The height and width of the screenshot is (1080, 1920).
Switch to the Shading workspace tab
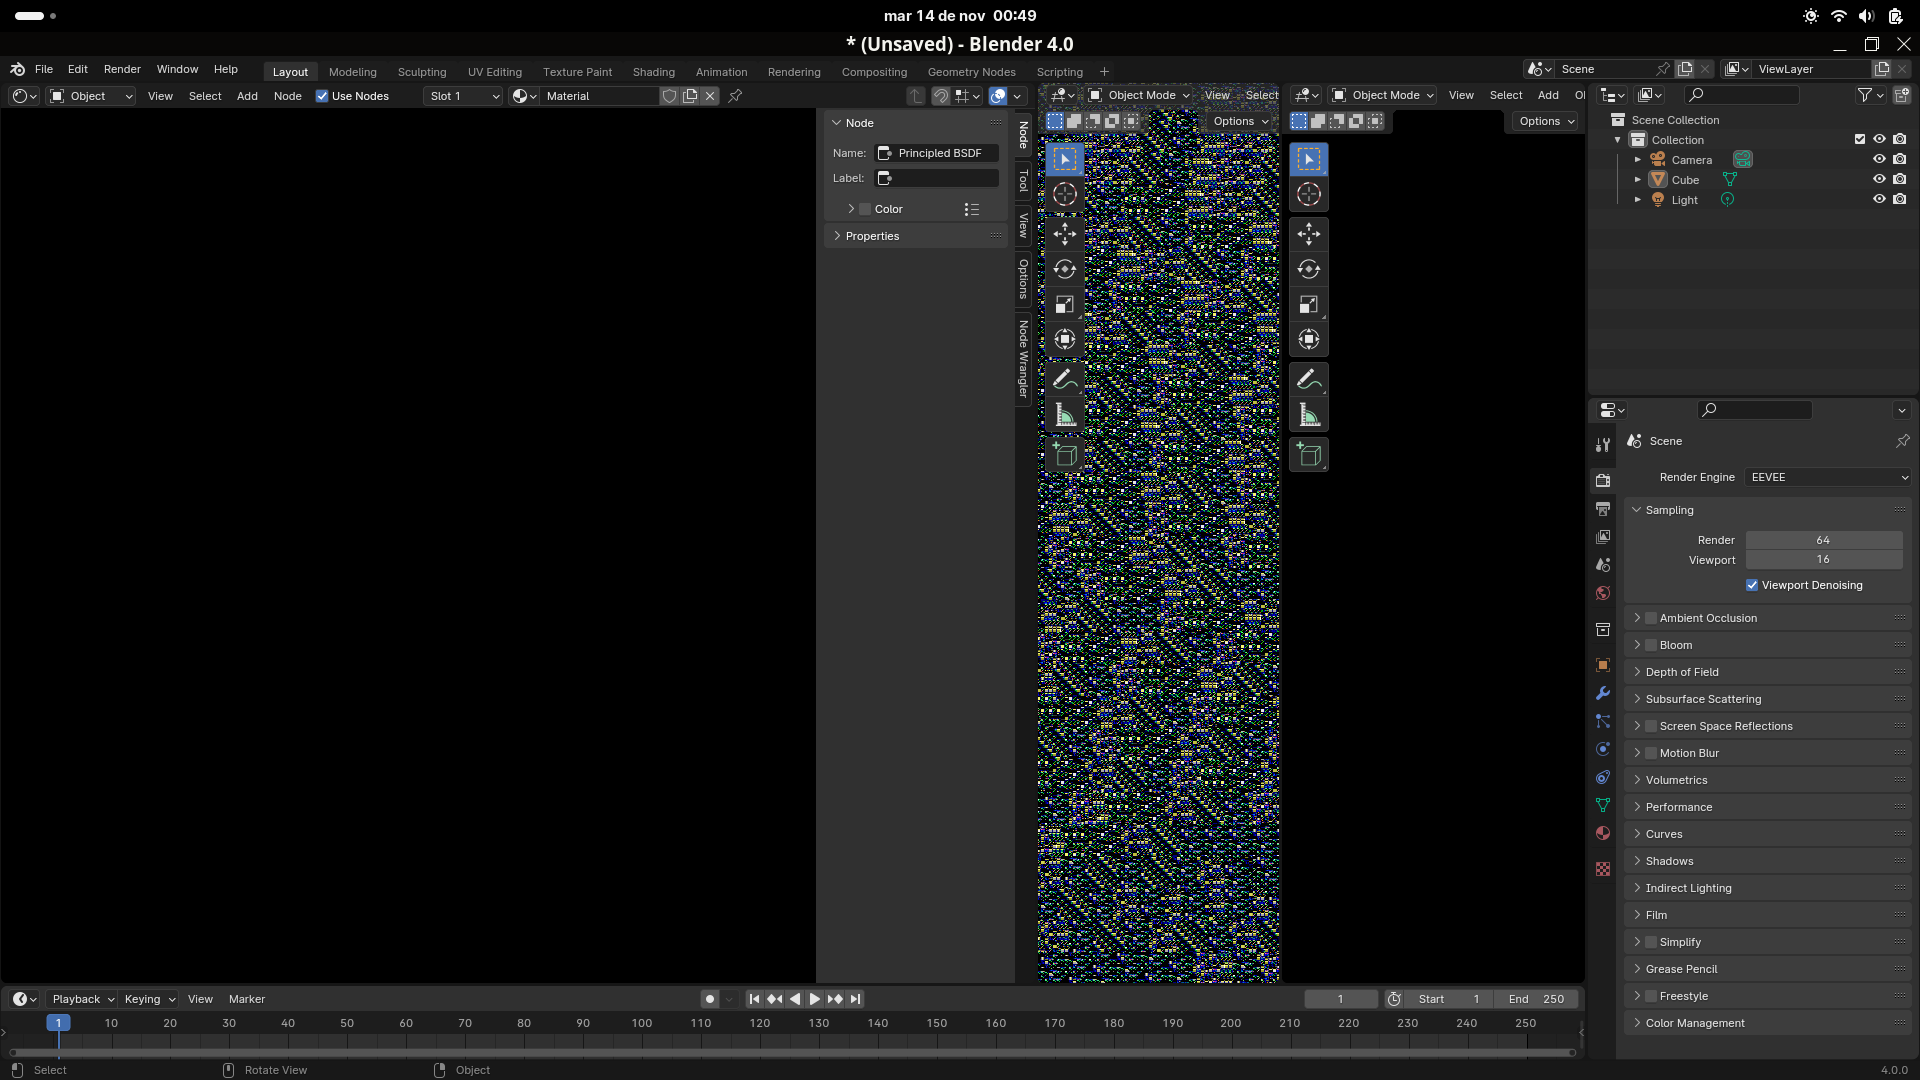(653, 72)
